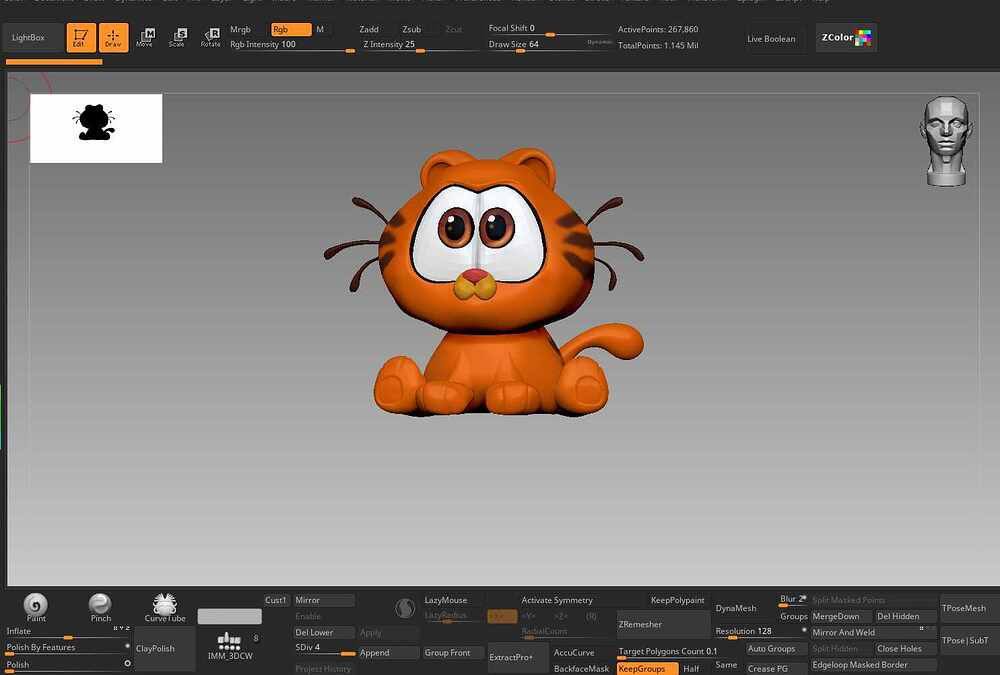Image resolution: width=1000 pixels, height=675 pixels.
Task: Click the head camera view gizmo
Action: click(946, 141)
